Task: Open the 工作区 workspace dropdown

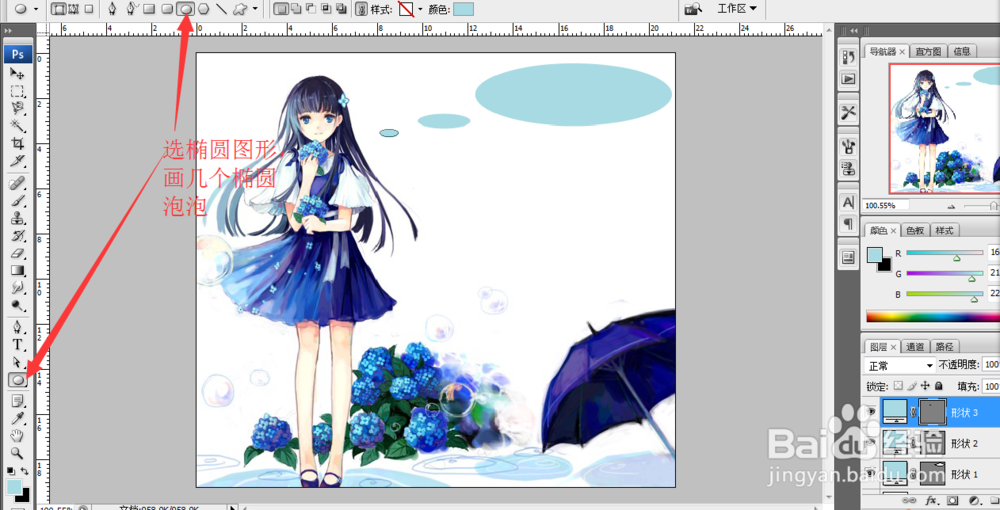Action: (737, 9)
